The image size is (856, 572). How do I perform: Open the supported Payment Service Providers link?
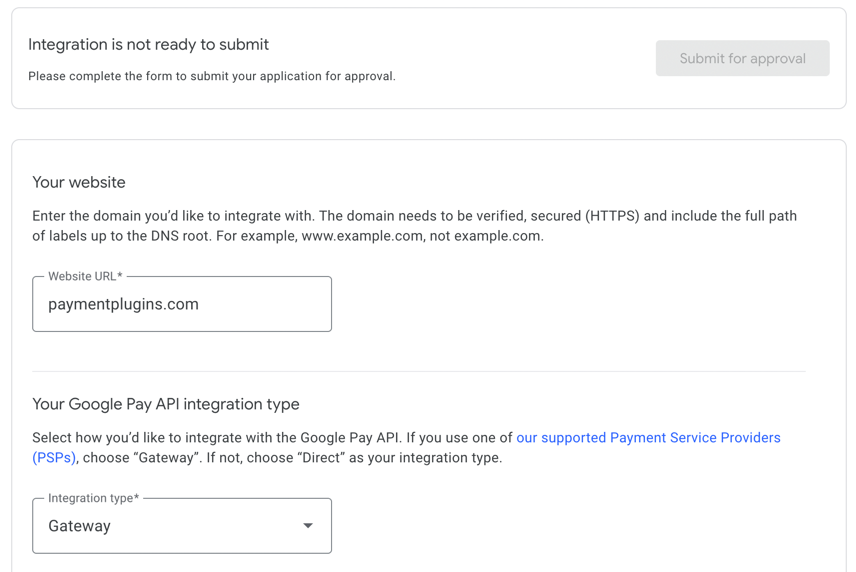(649, 438)
